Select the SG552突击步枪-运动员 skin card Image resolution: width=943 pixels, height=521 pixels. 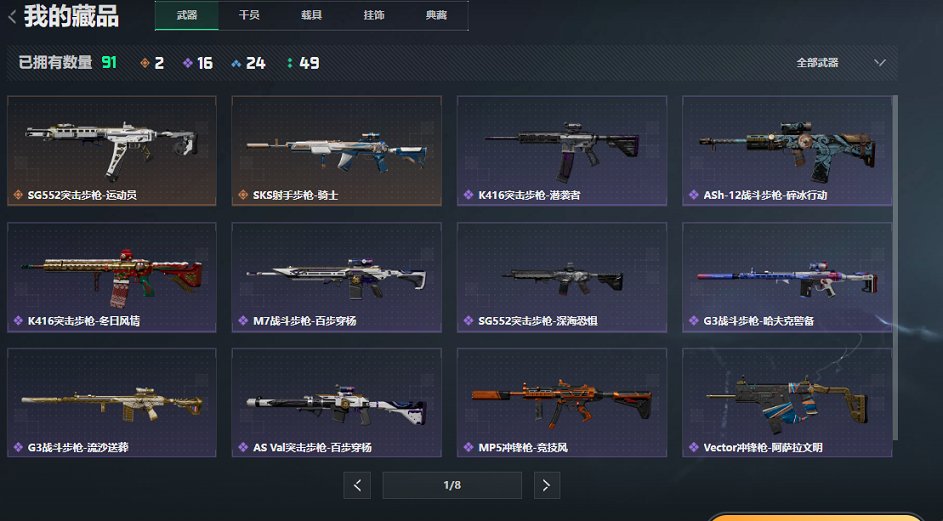click(x=112, y=151)
